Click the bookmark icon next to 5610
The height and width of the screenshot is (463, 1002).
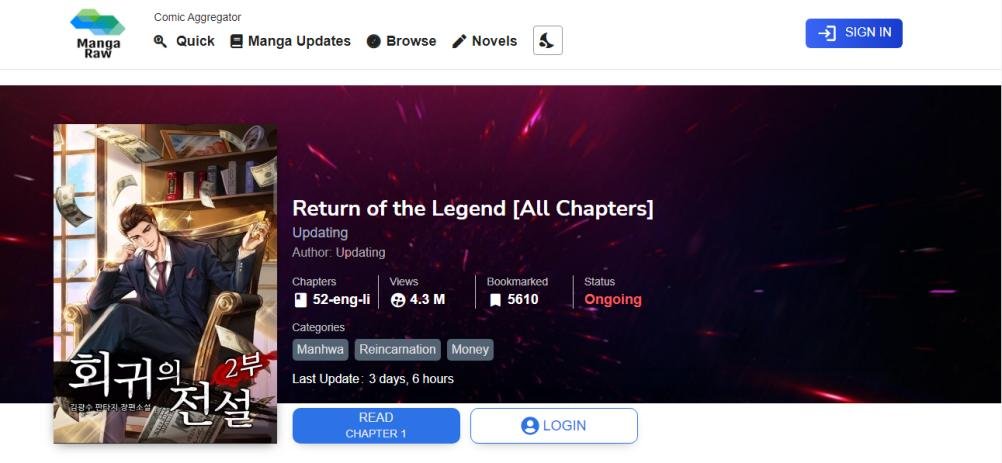pyautogui.click(x=495, y=300)
